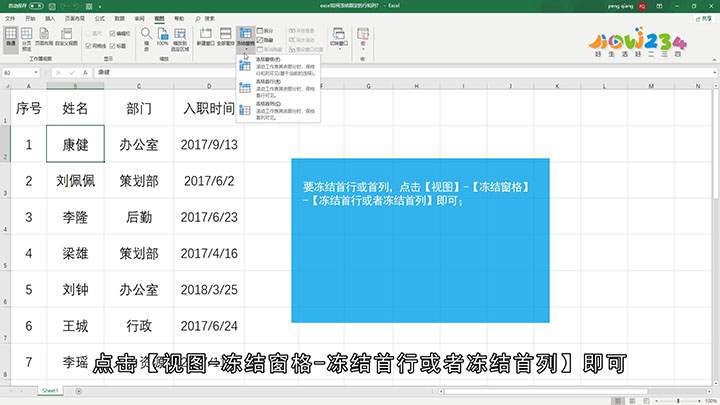Toggle the Formula Bar checkbox
Viewport: 720px width, 405px height.
[120, 34]
